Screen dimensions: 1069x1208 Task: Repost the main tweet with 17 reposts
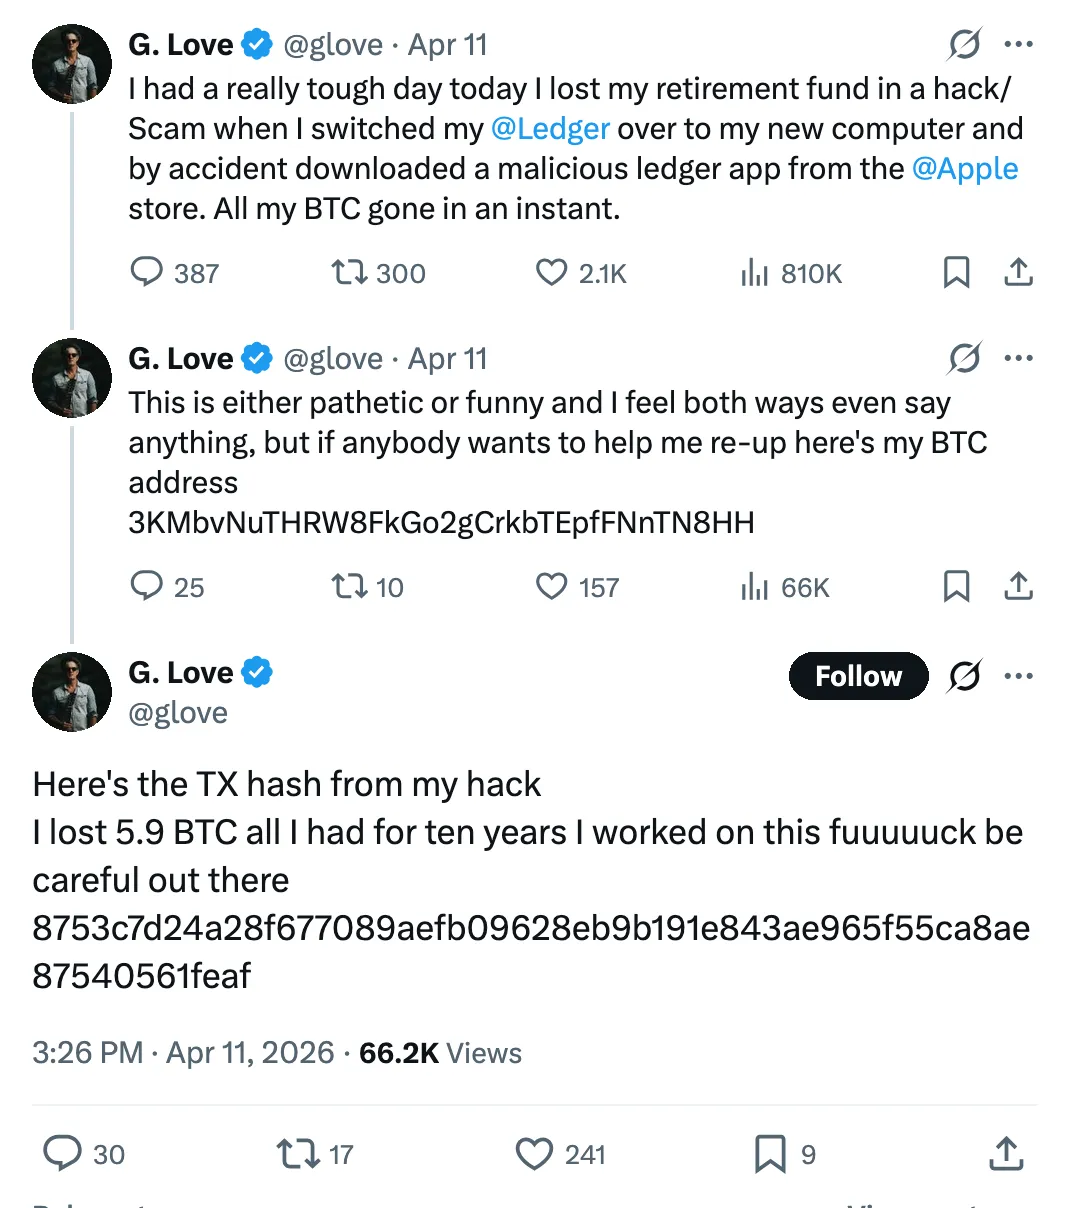click(296, 1154)
